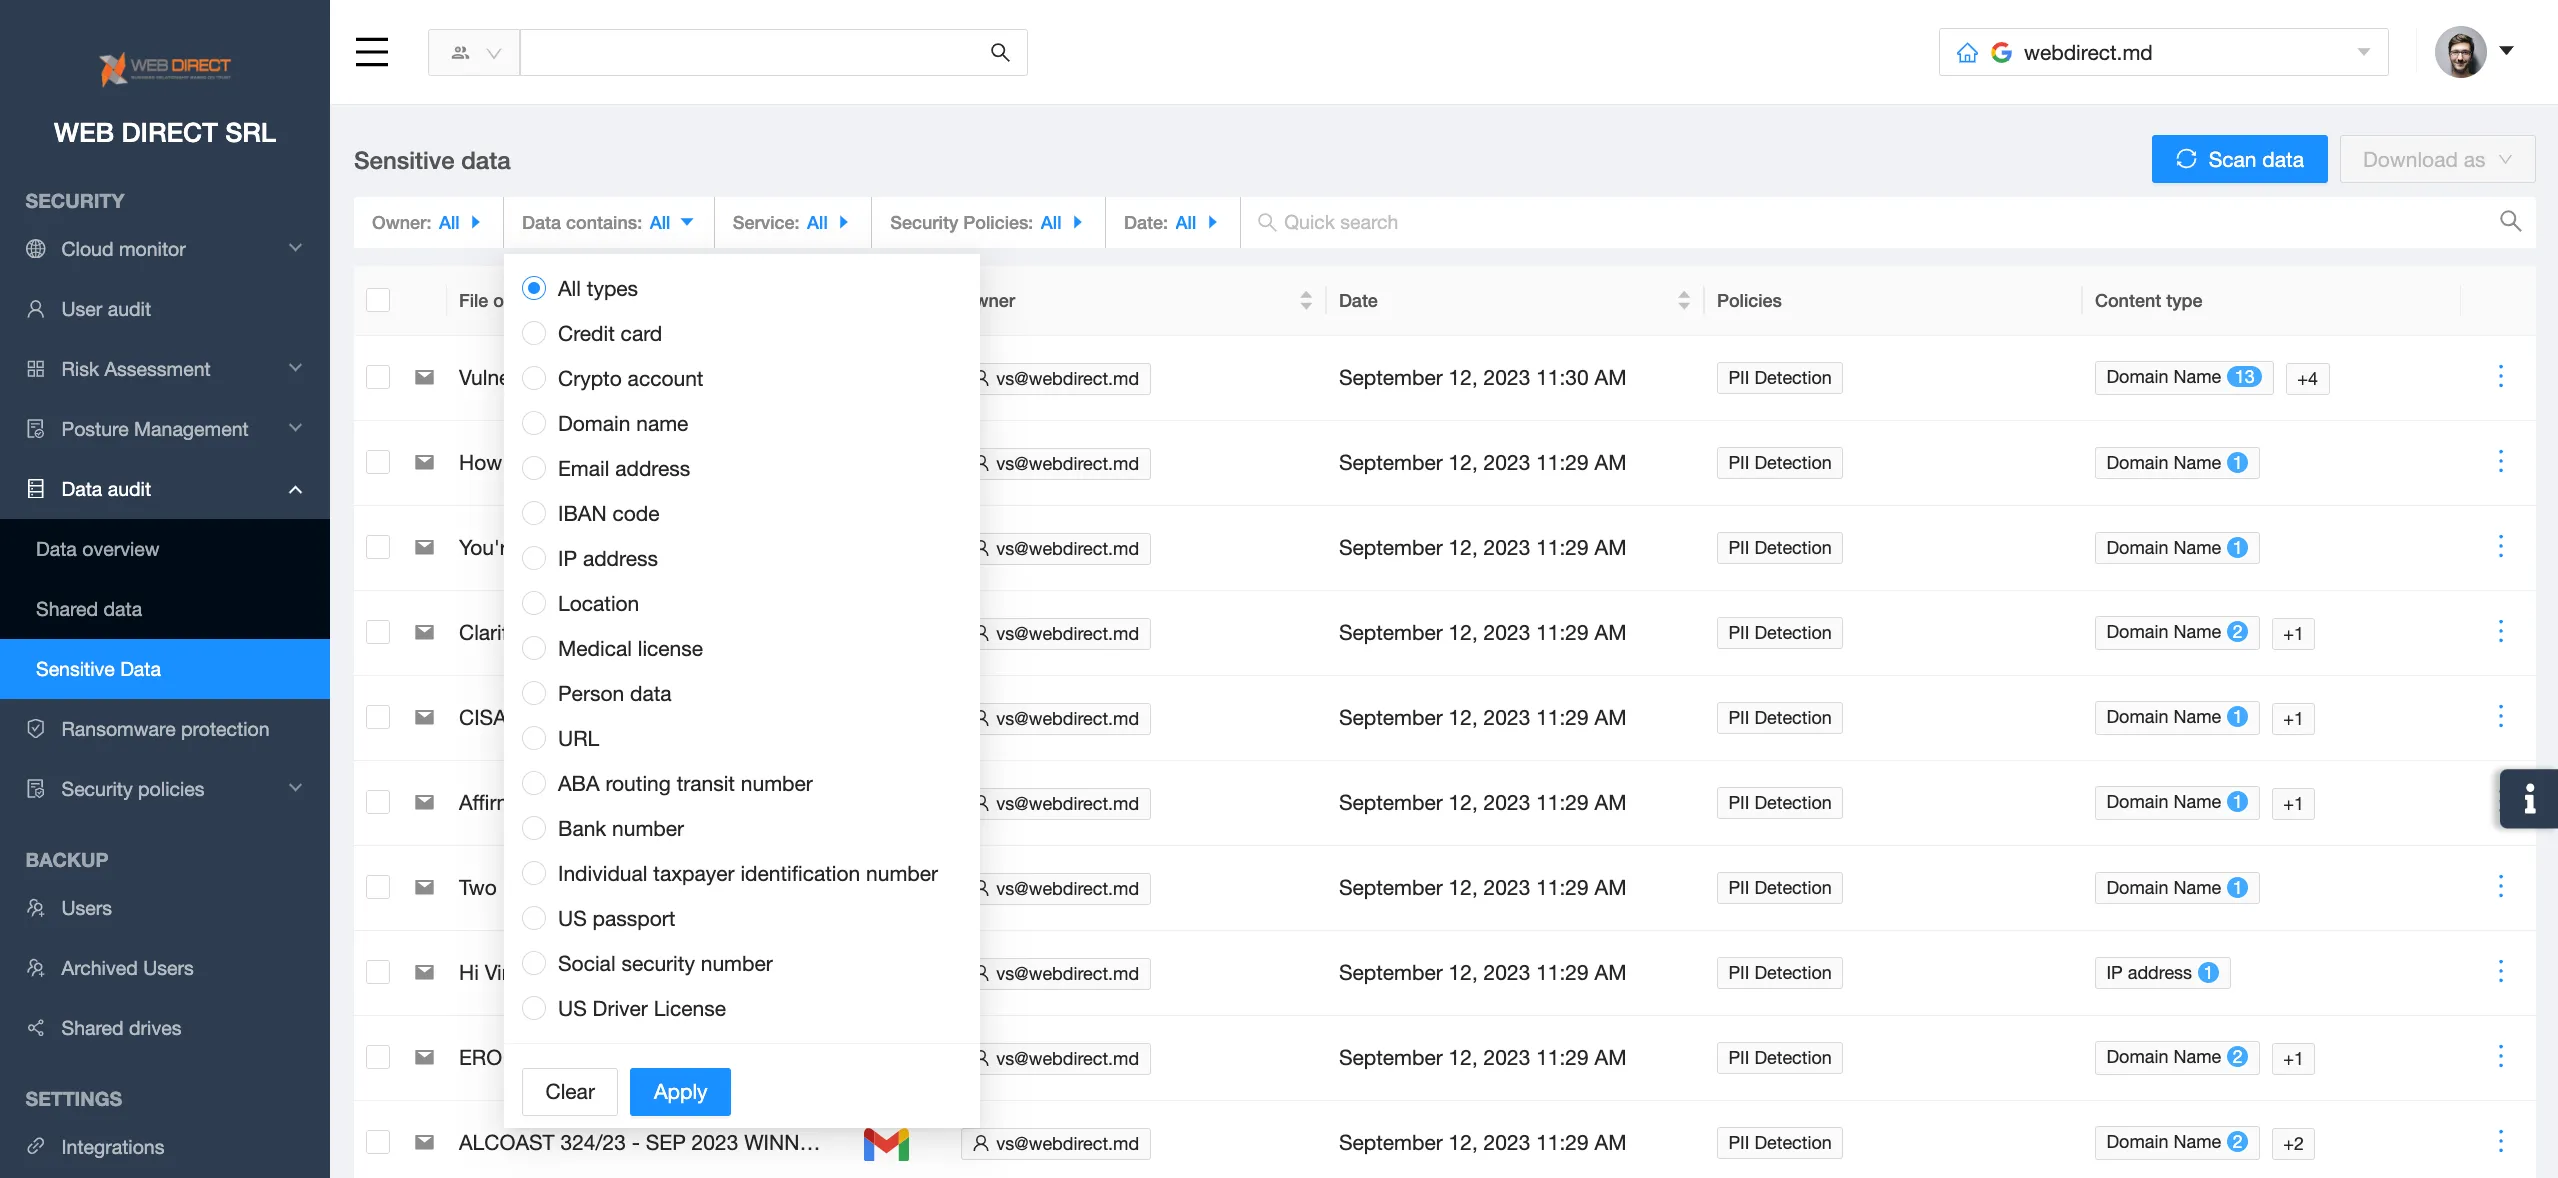Open the hamburger navigation menu
Viewport: 2558px width, 1178px height.
pos(371,52)
